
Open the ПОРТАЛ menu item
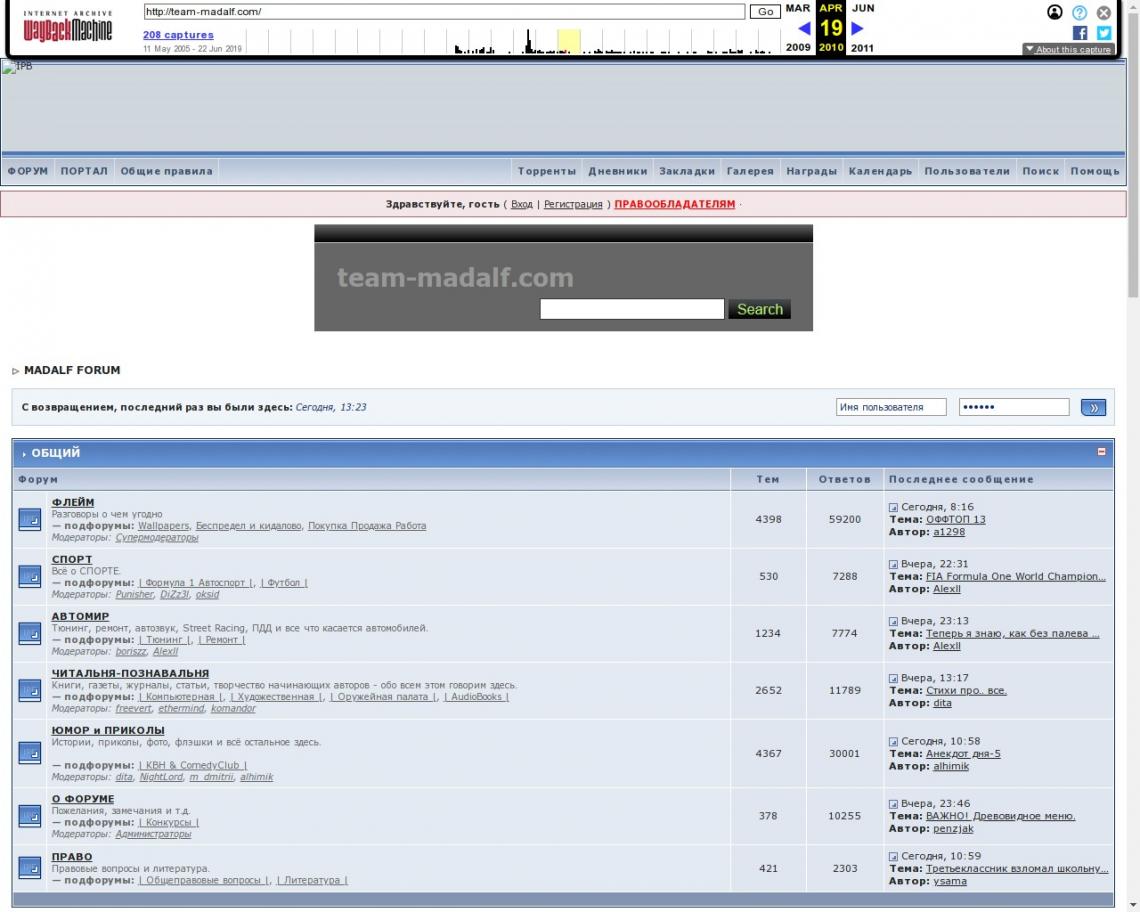84,171
